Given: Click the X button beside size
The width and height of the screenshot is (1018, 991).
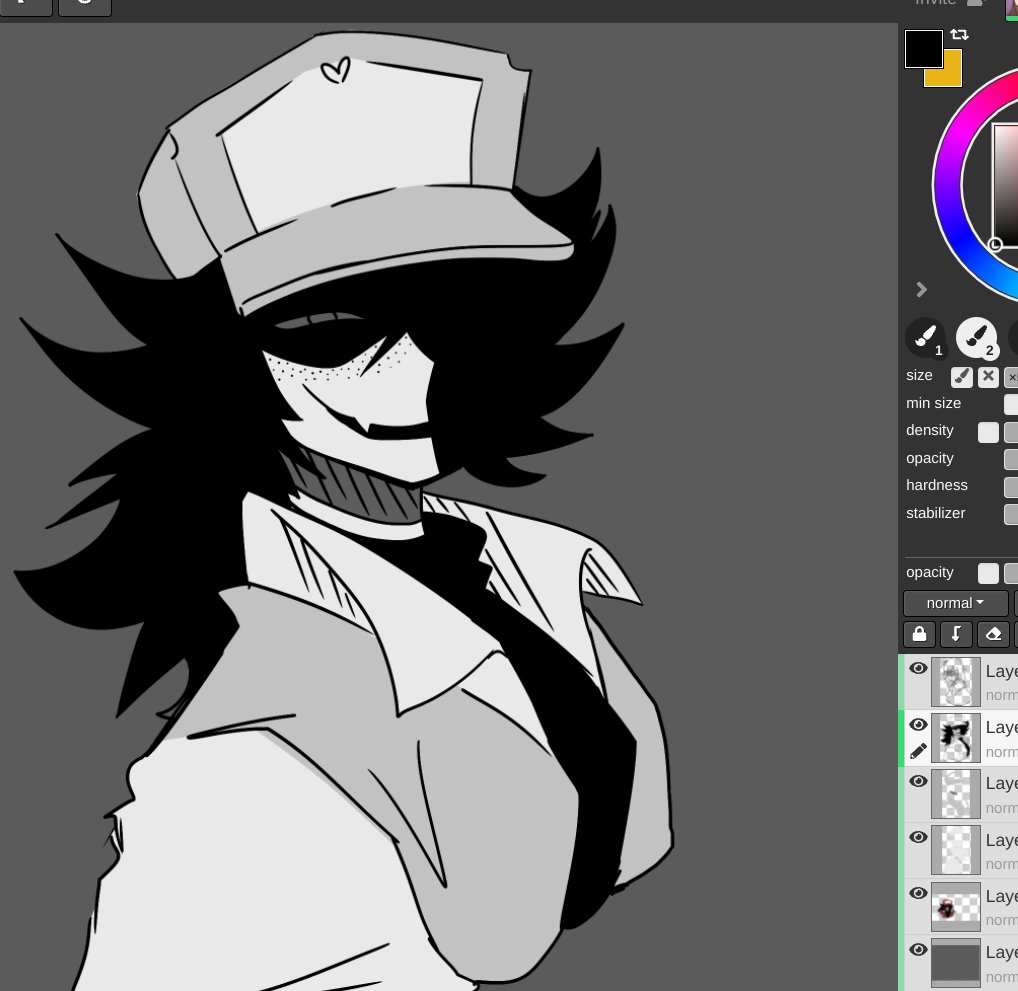Looking at the screenshot, I should click(x=988, y=377).
